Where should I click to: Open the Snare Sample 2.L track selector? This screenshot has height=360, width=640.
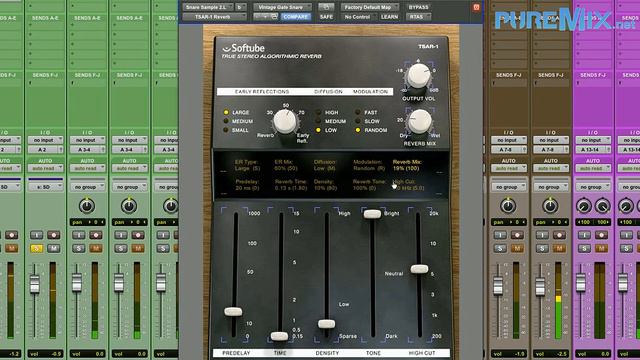pyautogui.click(x=208, y=7)
